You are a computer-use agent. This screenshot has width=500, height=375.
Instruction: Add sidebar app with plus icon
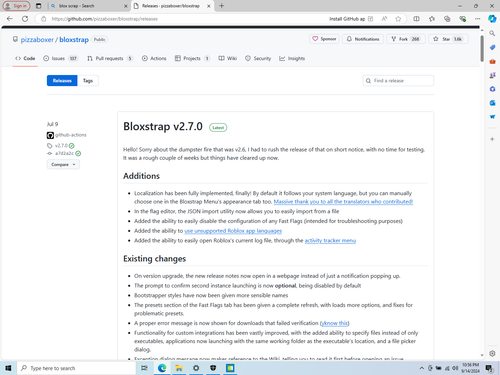tap(492, 139)
